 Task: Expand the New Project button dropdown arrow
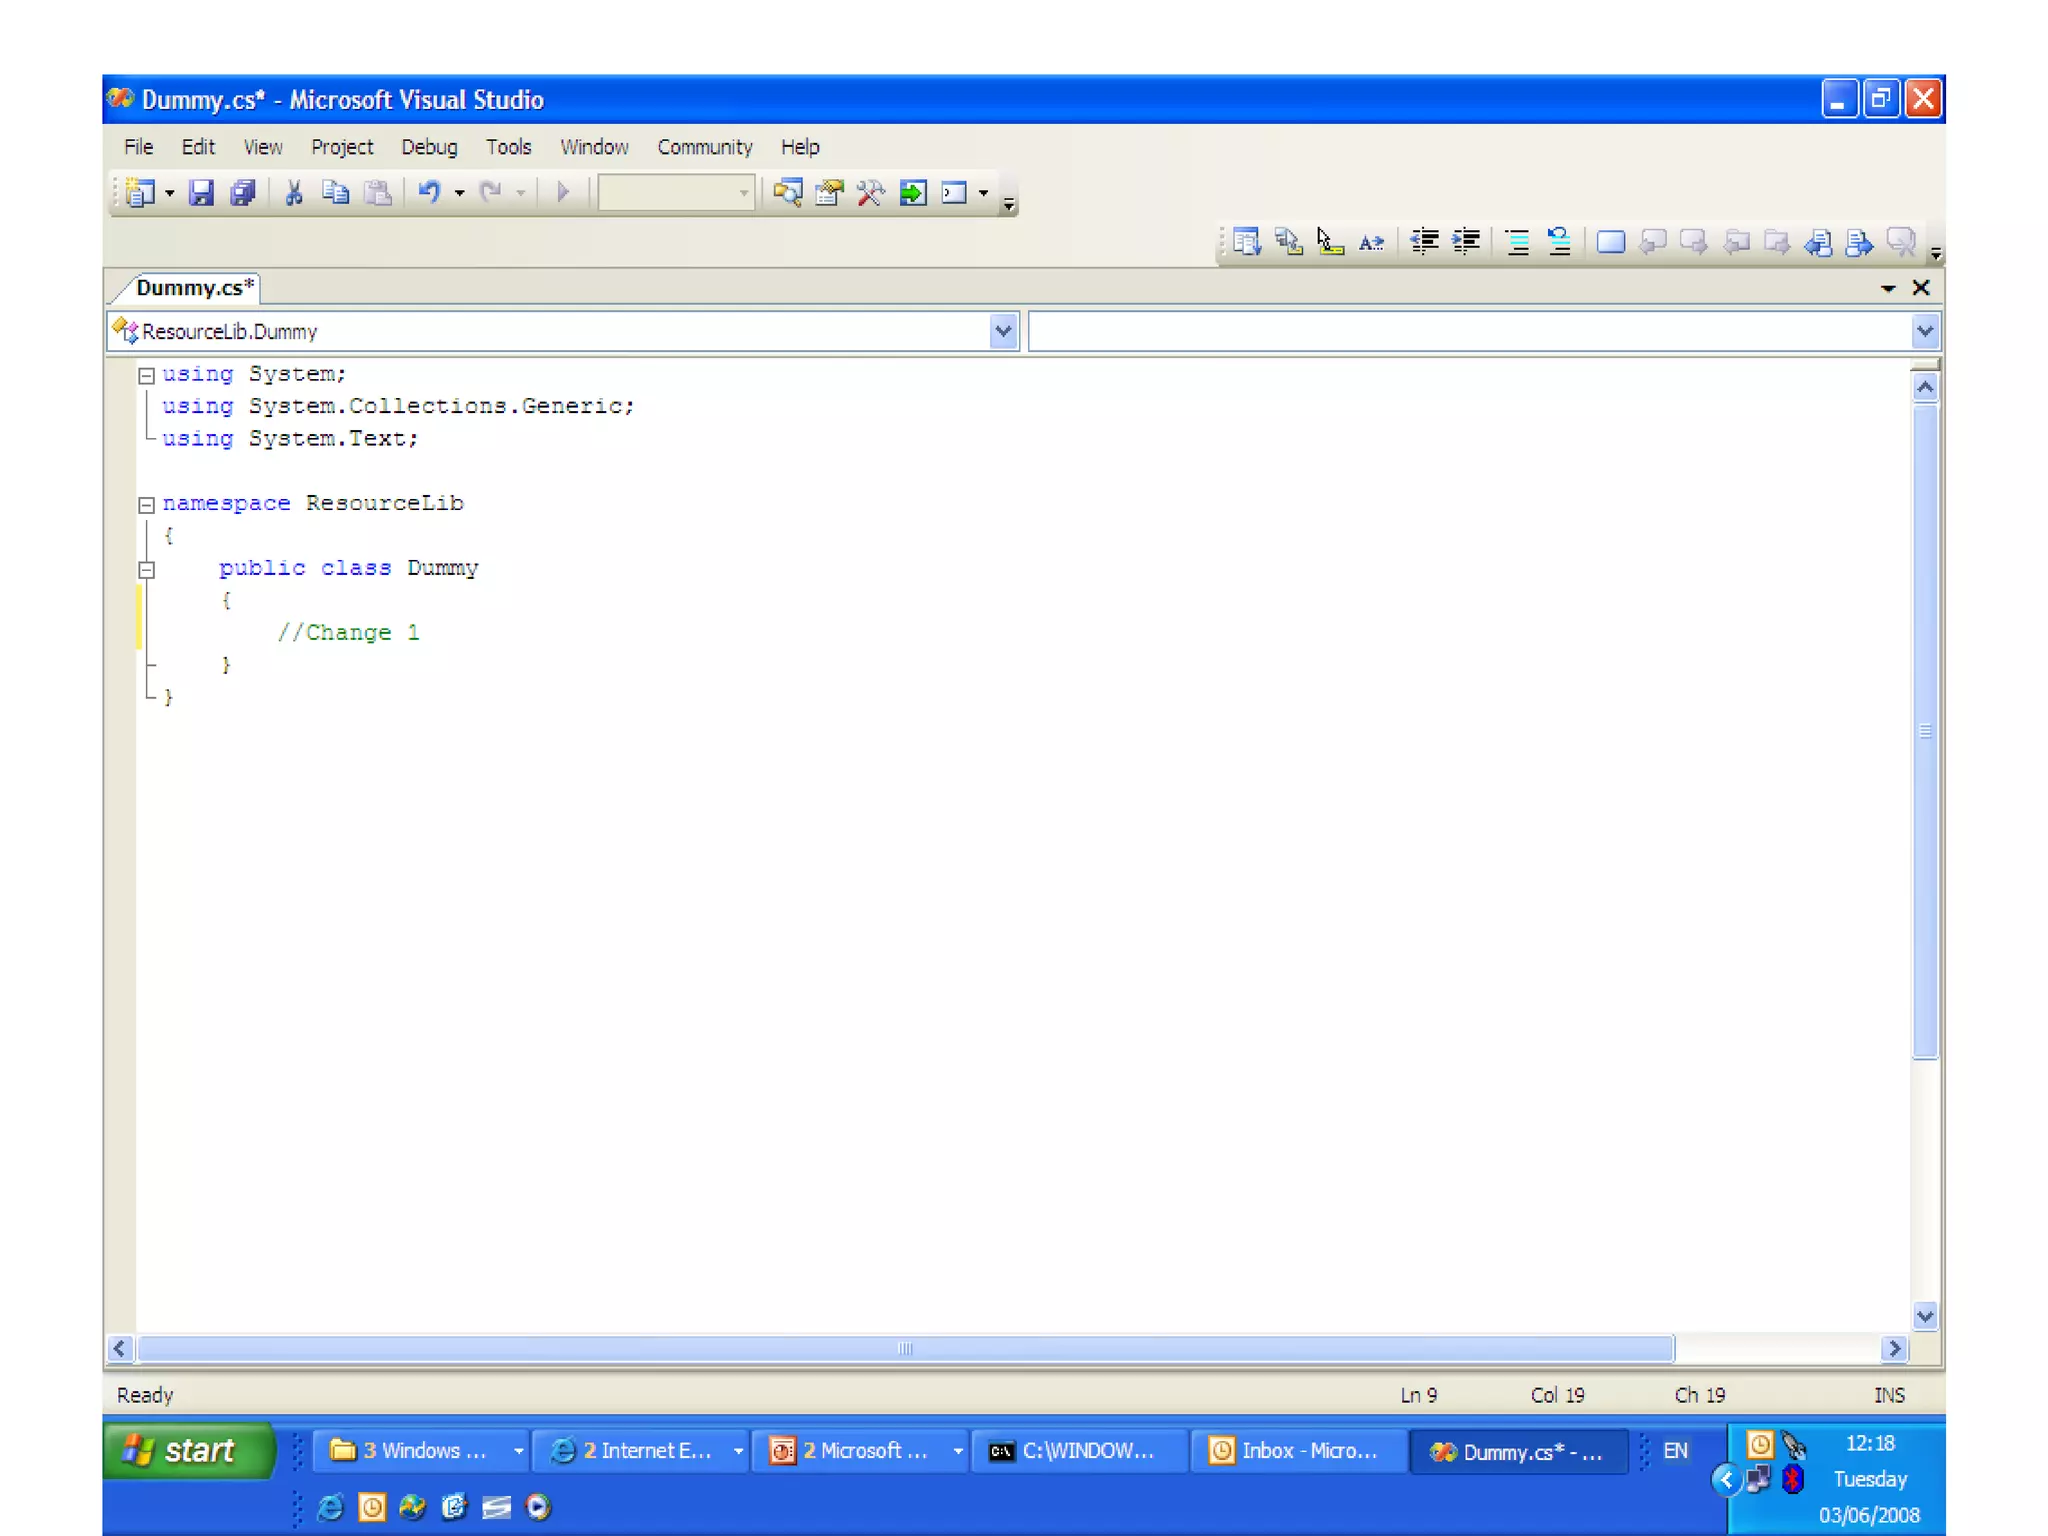point(169,193)
